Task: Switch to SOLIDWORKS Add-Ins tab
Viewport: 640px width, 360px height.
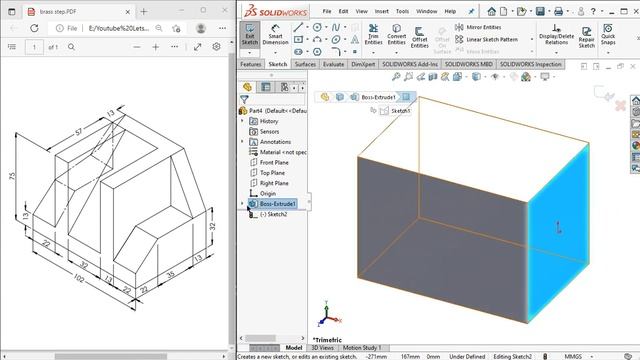Action: click(x=410, y=64)
